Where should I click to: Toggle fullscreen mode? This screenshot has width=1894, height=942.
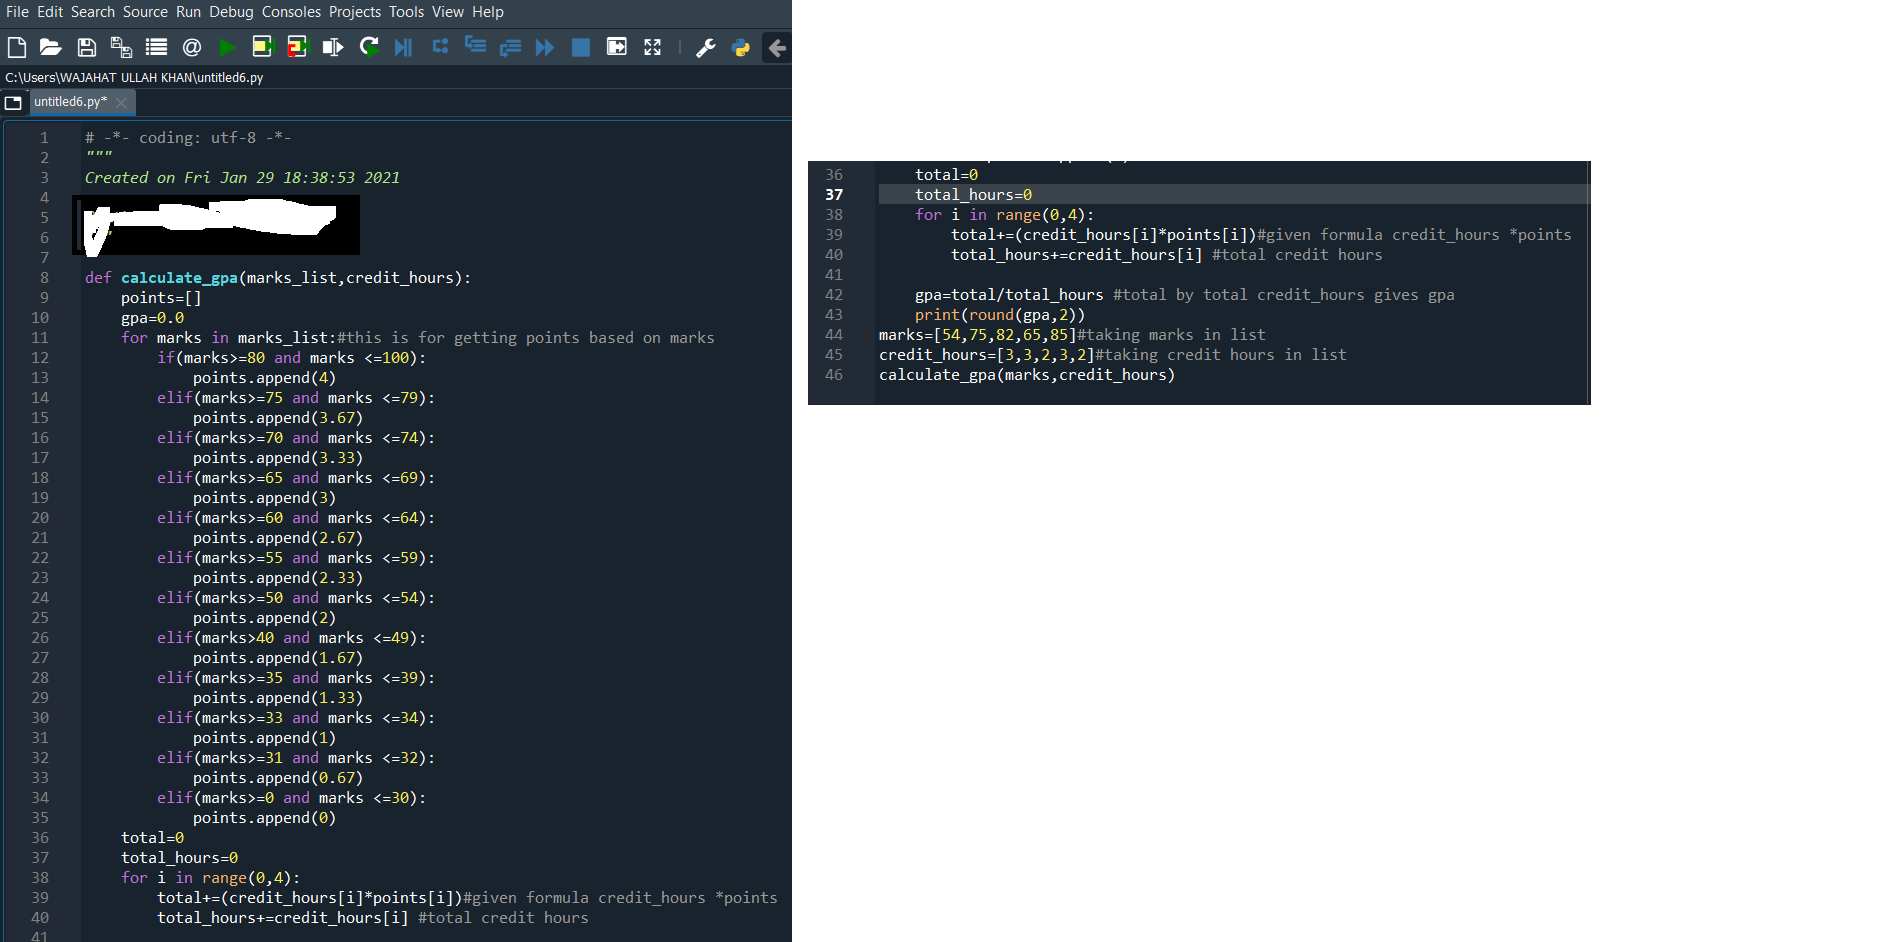tap(653, 47)
